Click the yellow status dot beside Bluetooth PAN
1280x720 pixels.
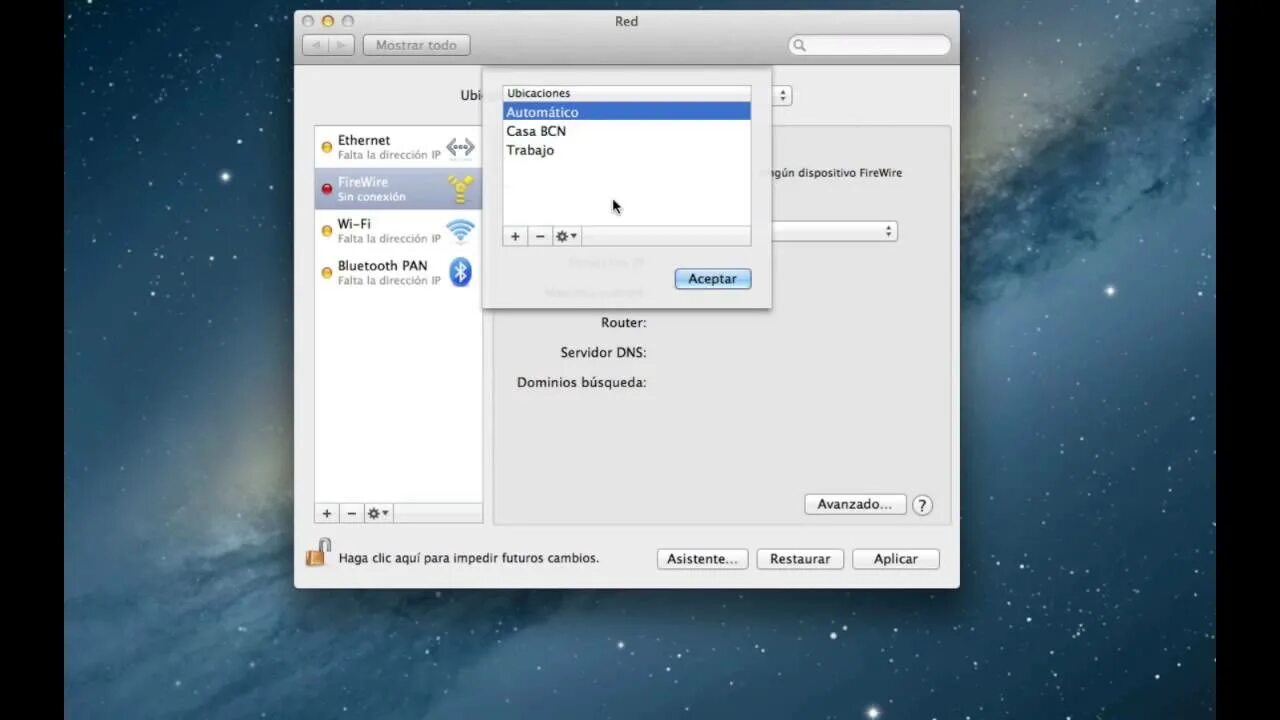tap(326, 272)
